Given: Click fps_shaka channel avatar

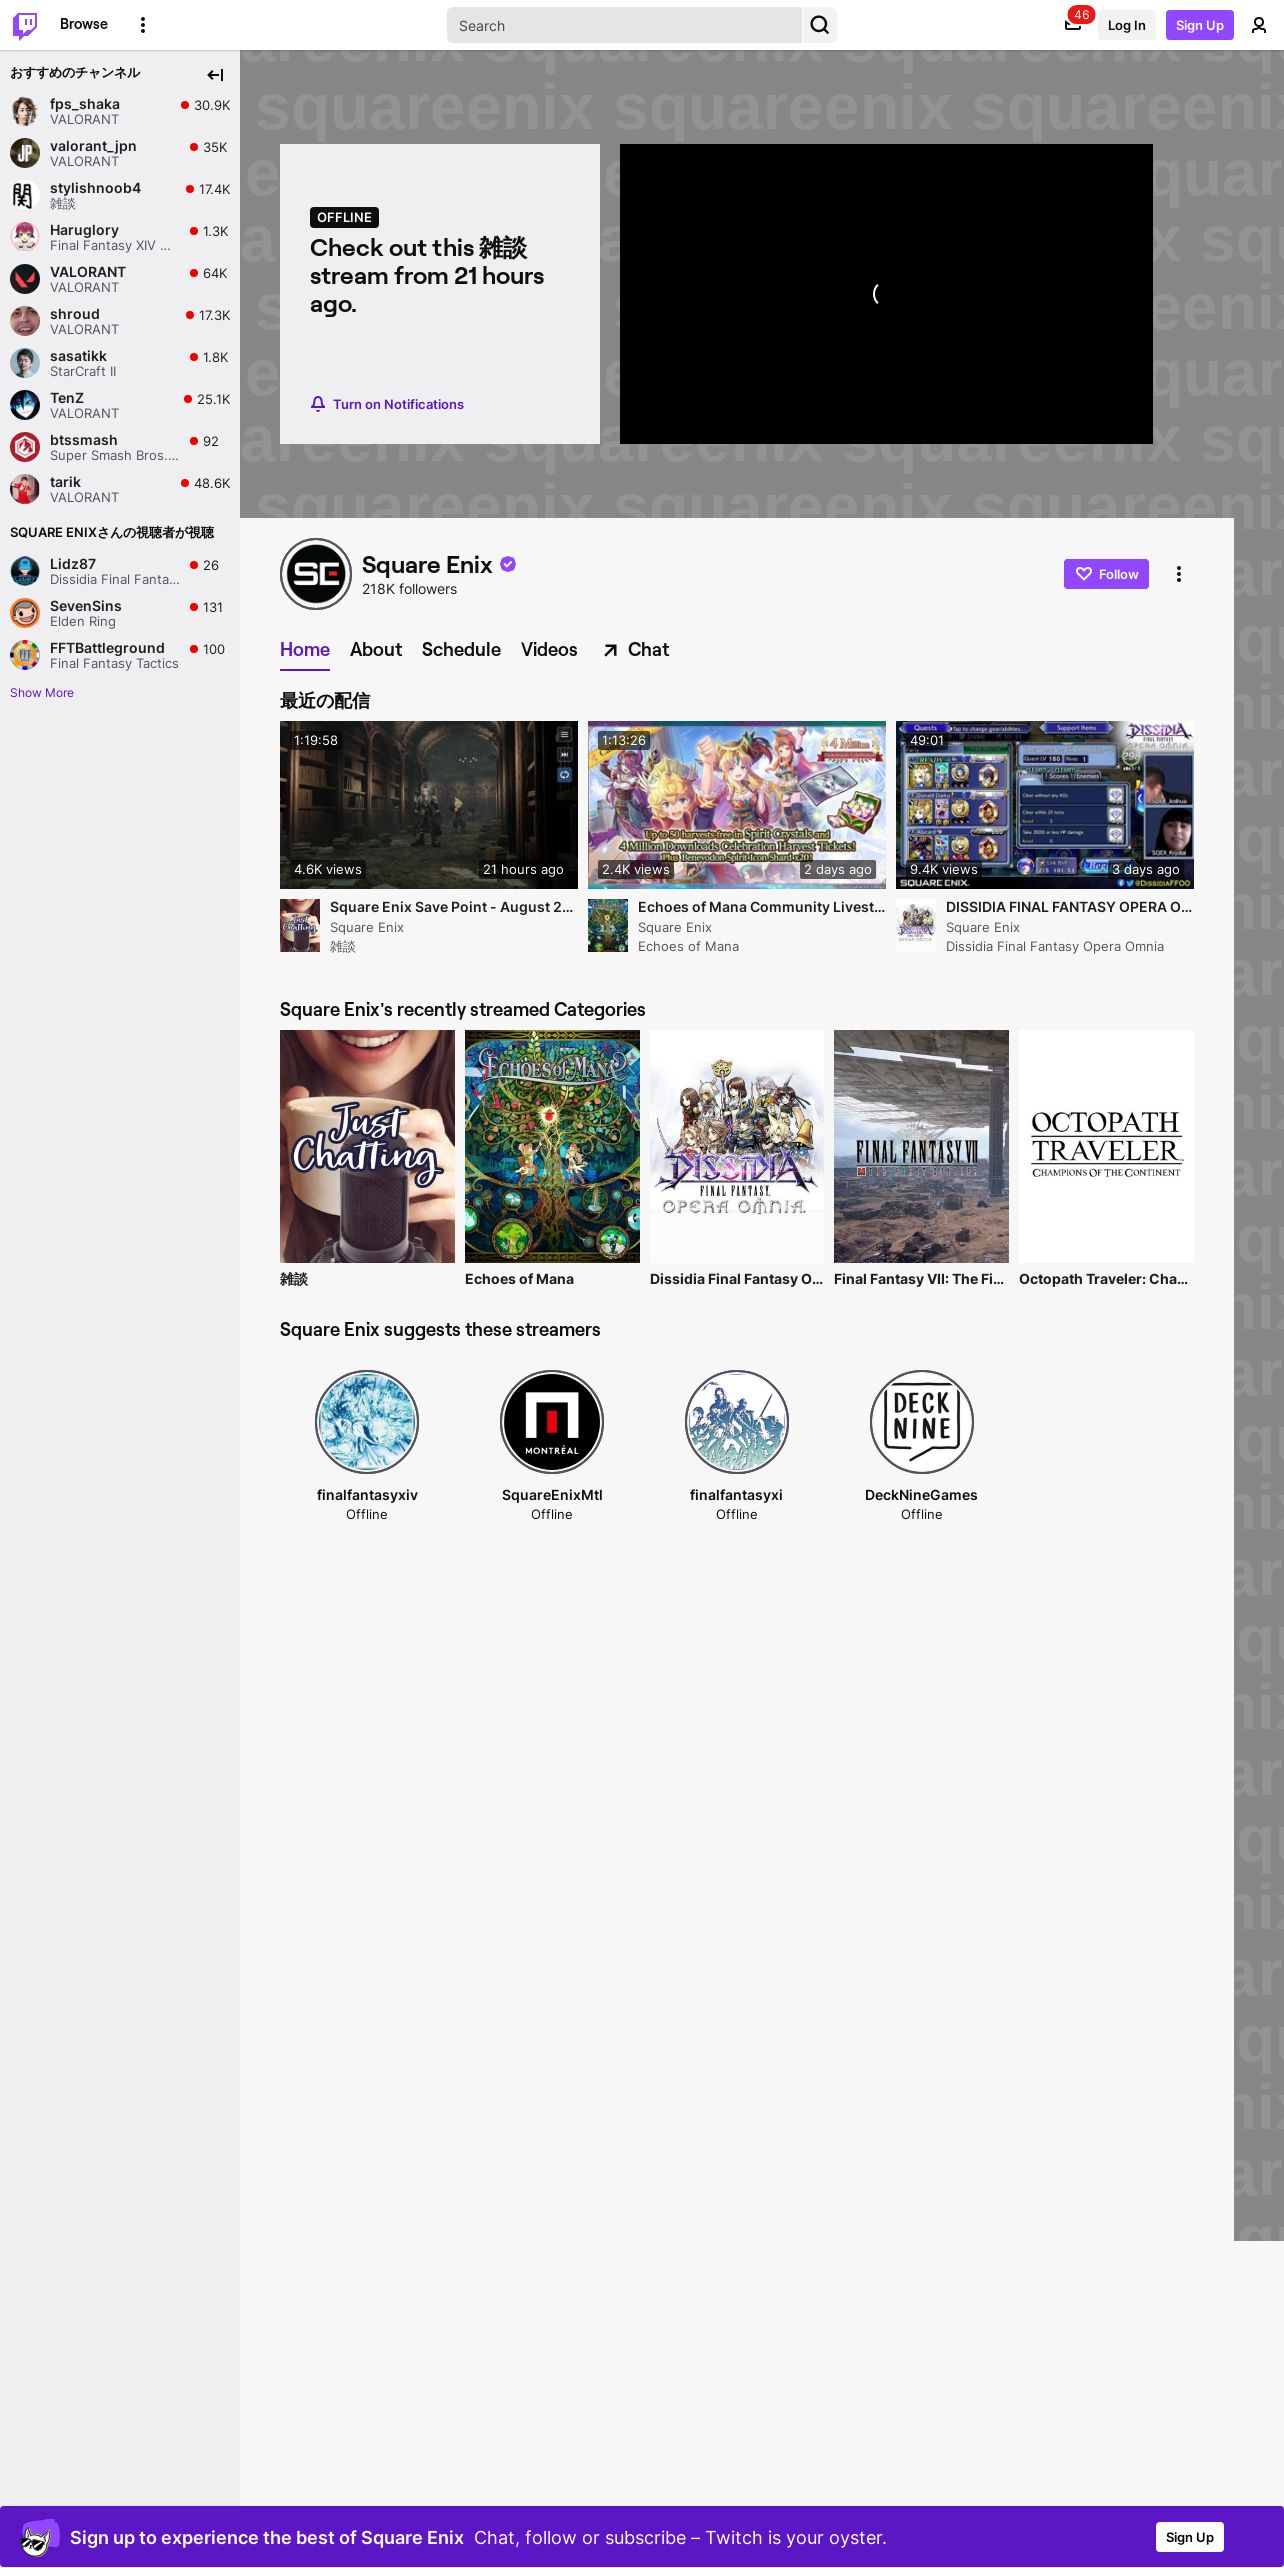Looking at the screenshot, I should point(25,111).
